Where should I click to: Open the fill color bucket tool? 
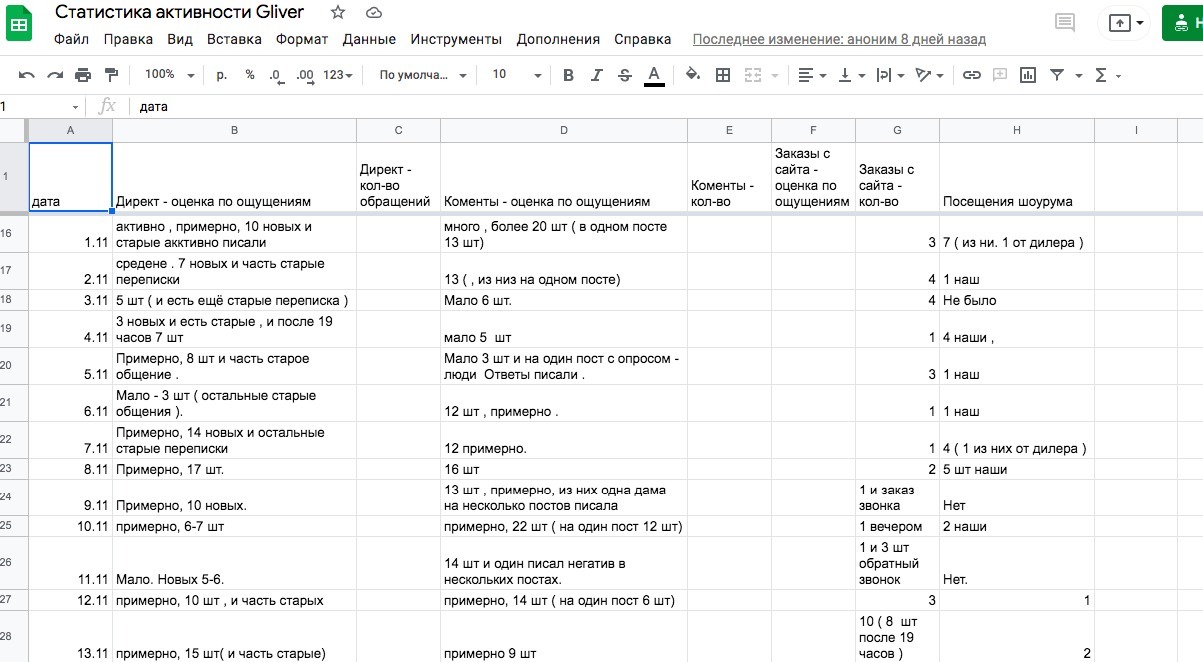pos(692,75)
